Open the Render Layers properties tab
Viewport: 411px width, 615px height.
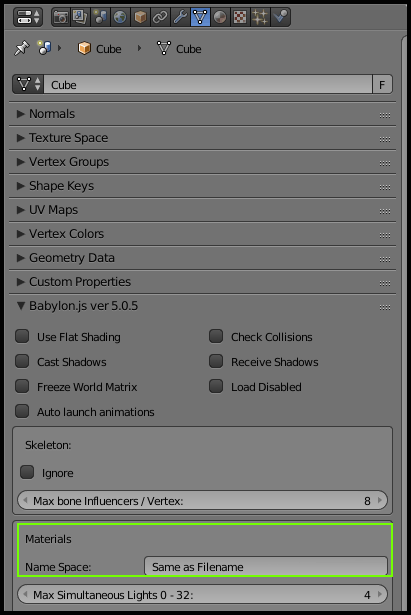80,17
